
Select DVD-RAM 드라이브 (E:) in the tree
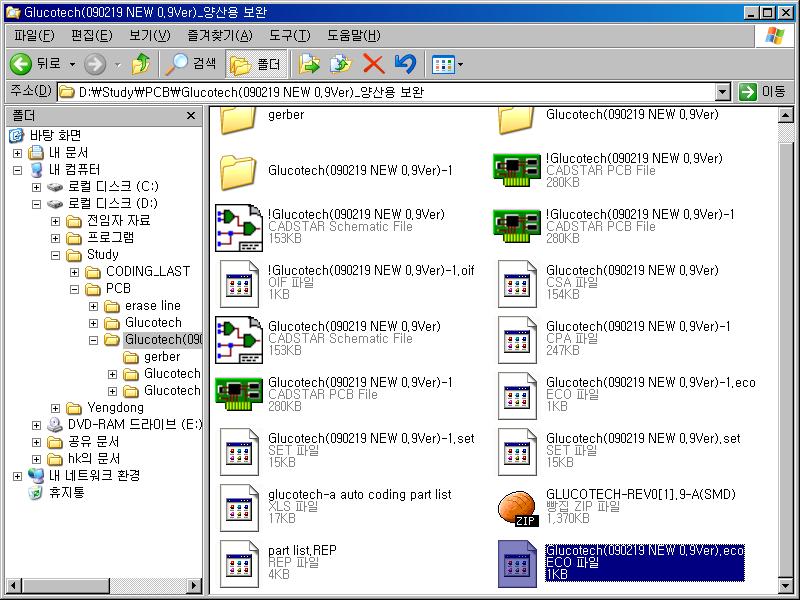click(135, 424)
